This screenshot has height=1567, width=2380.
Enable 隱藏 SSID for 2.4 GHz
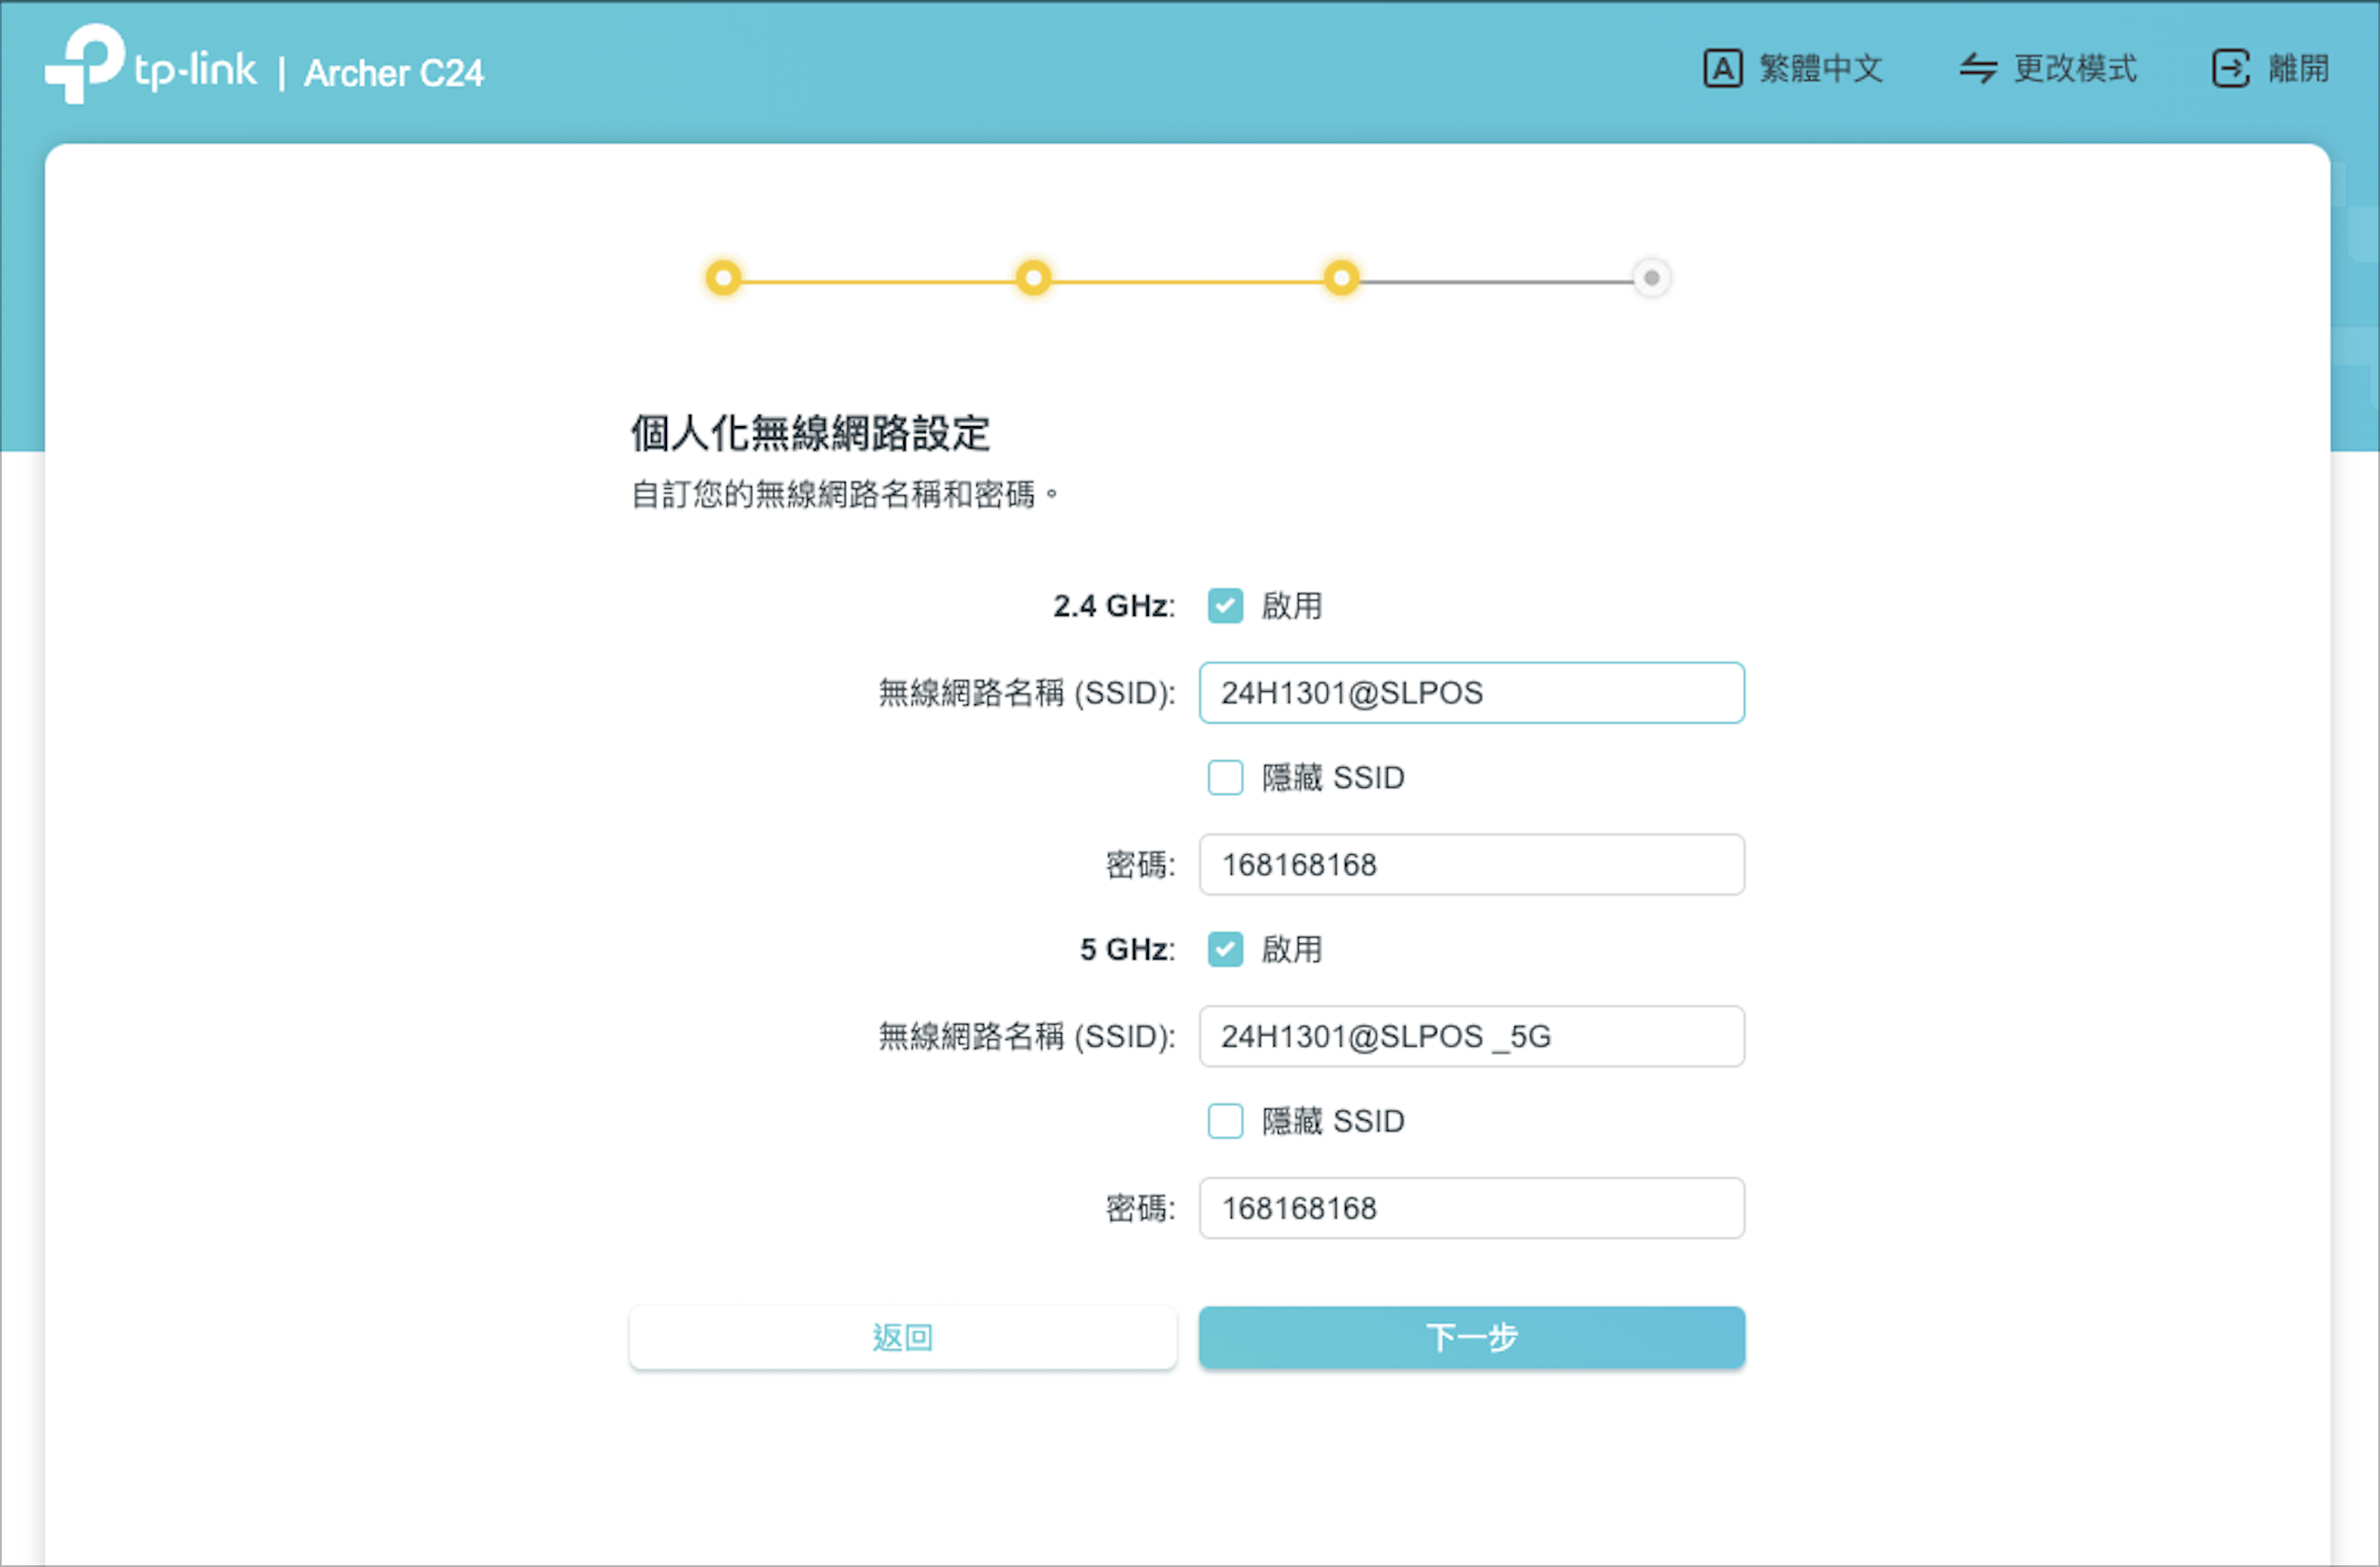1225,778
